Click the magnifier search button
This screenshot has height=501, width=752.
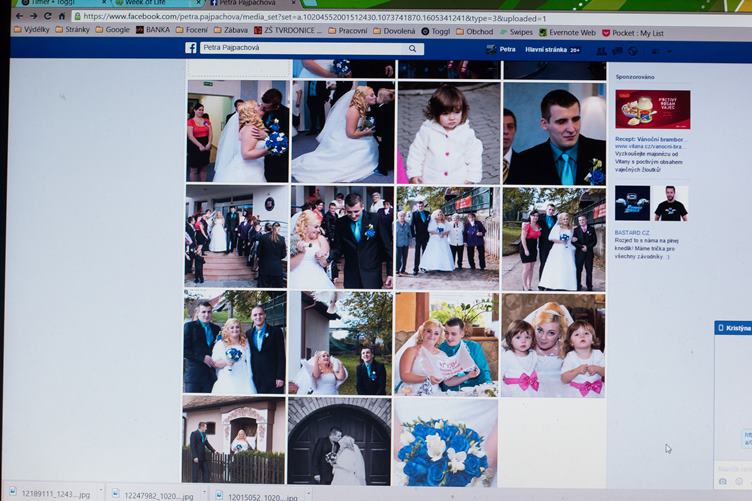tap(412, 48)
